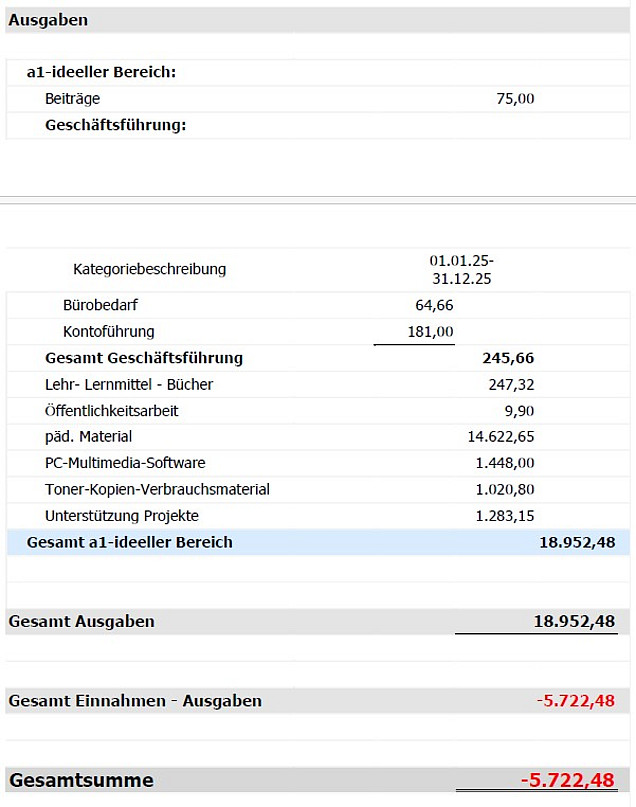Select the Bürobedarf row
Screen dimensions: 636x807
click(317, 305)
